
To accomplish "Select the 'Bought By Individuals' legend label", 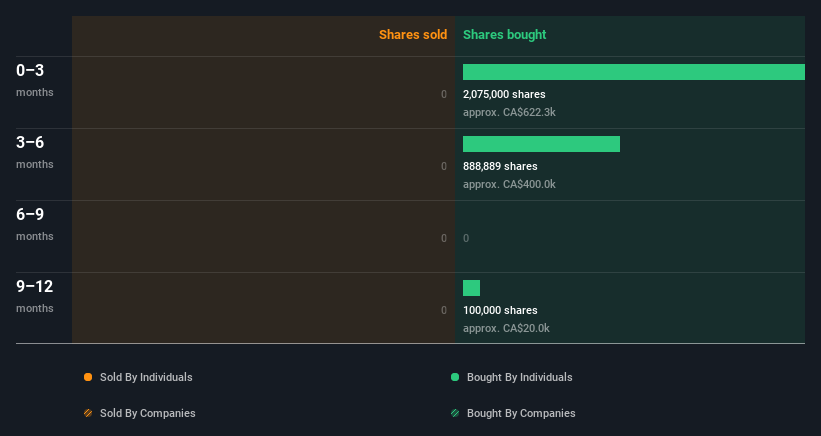I will tap(519, 377).
